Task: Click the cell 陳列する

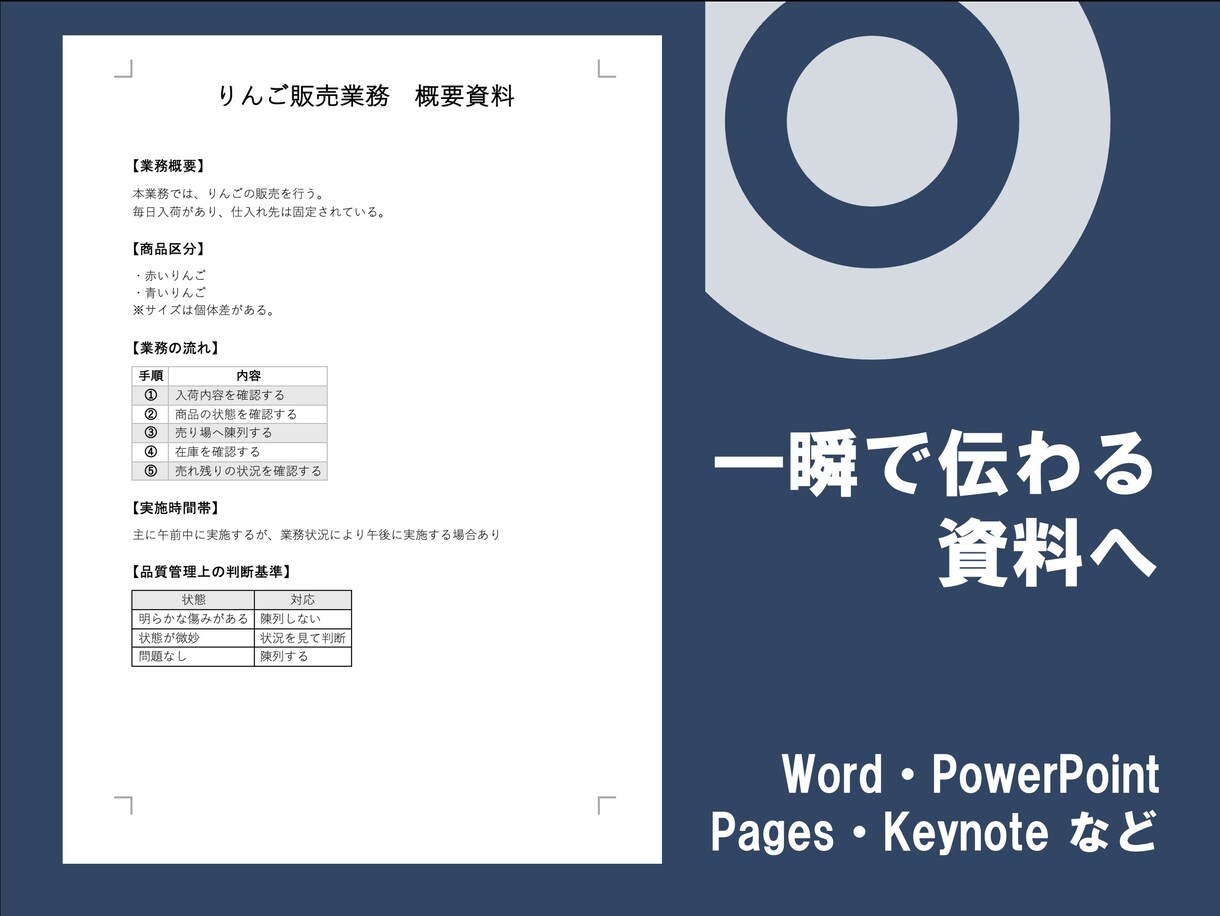Action: coord(303,657)
